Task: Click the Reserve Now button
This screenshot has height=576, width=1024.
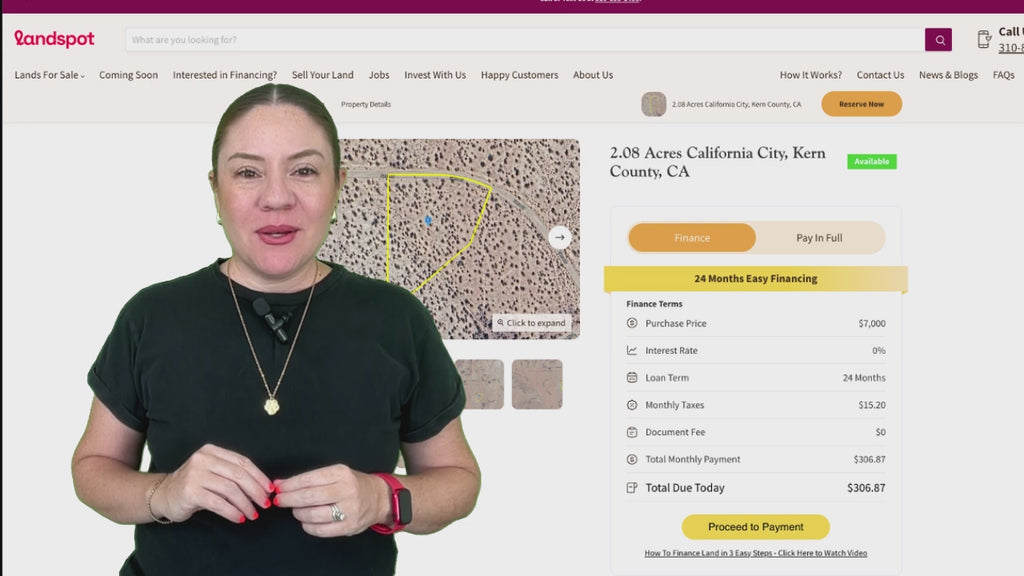Action: (861, 104)
